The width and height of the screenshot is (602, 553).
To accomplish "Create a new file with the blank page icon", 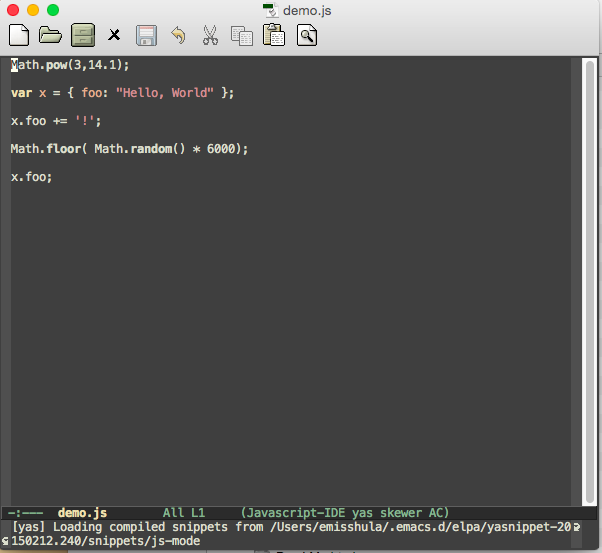I will (x=19, y=35).
